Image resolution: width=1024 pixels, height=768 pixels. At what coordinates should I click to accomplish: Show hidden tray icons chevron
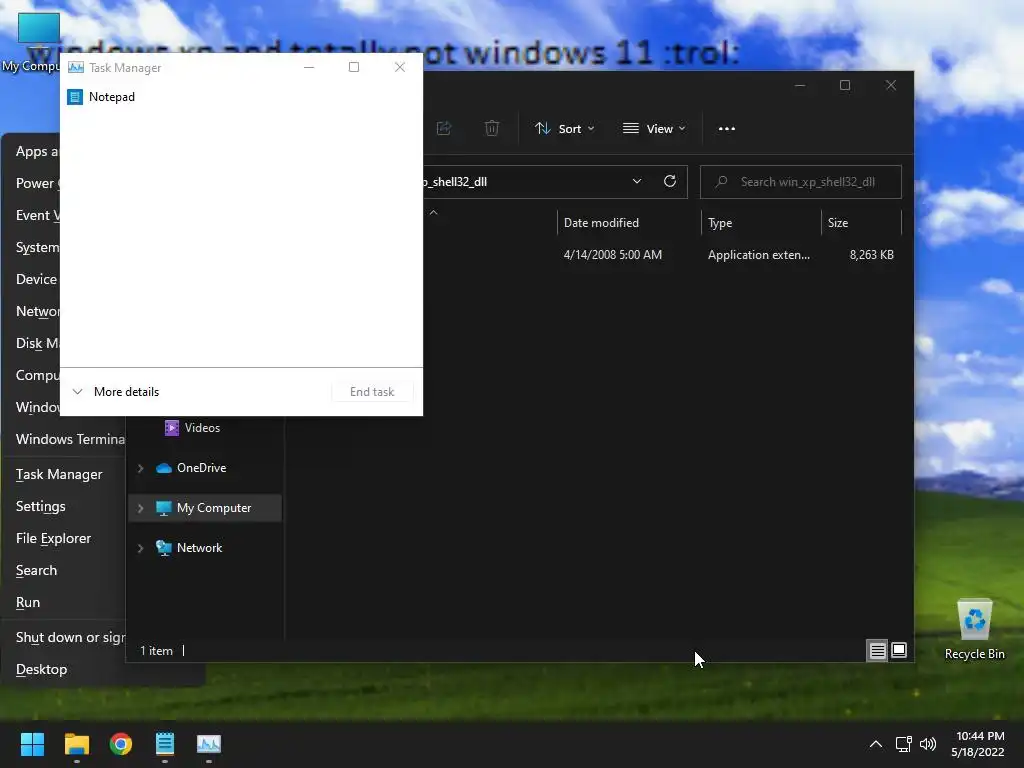[x=876, y=744]
